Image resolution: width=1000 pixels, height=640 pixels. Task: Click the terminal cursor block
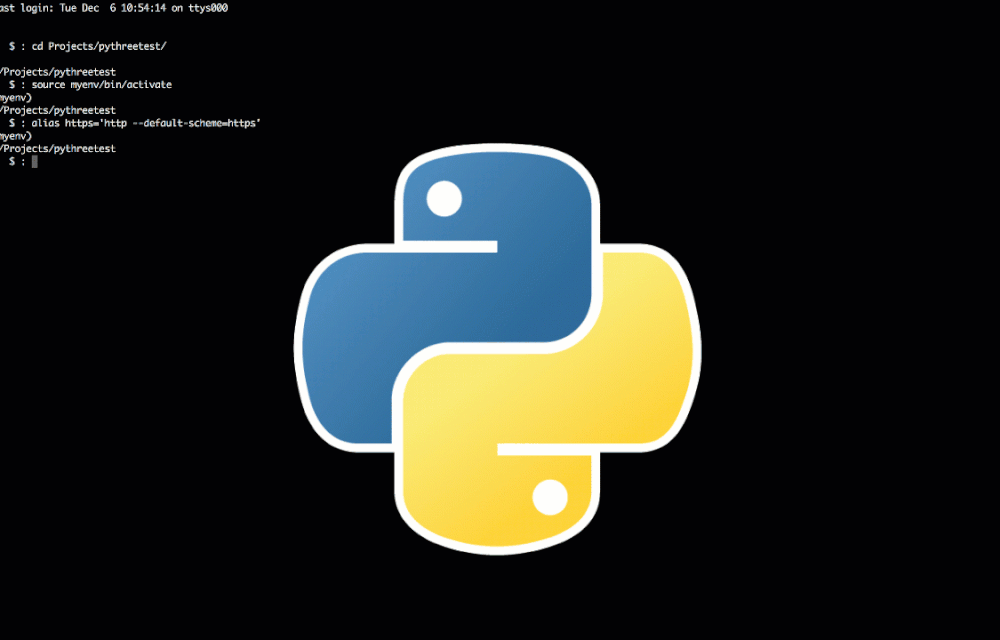coord(35,161)
